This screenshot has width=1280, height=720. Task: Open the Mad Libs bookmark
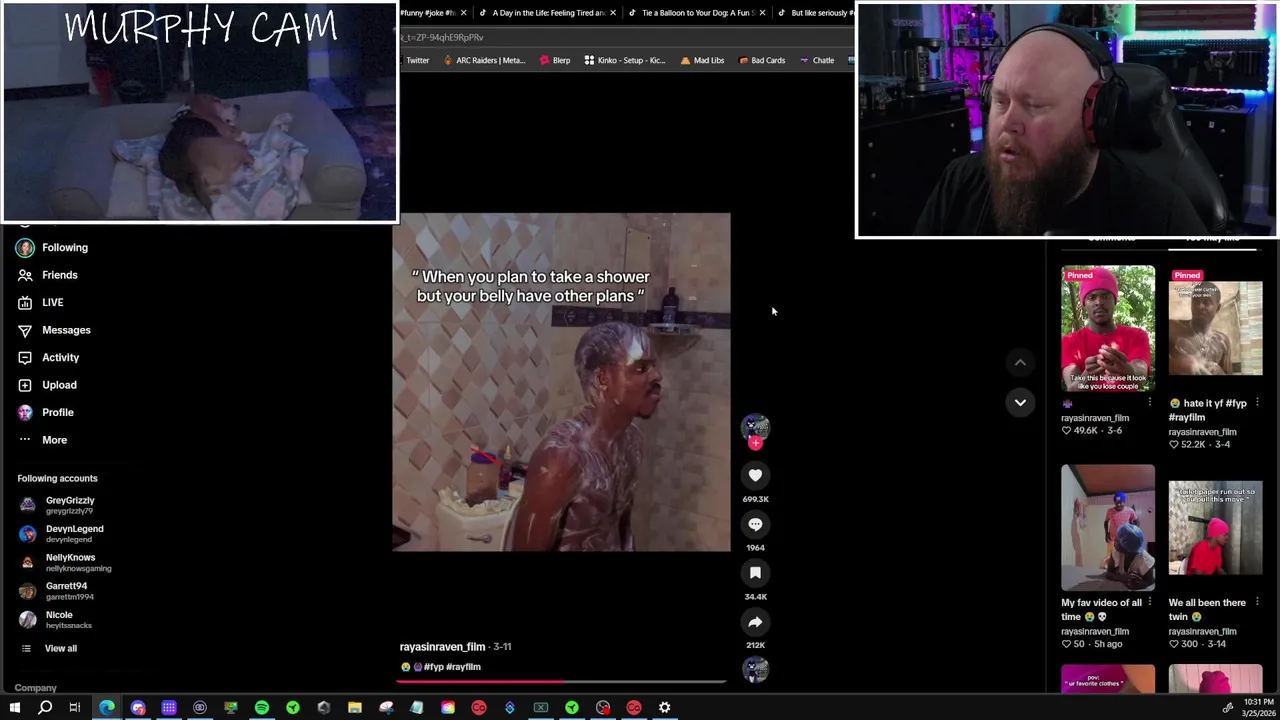click(x=701, y=60)
